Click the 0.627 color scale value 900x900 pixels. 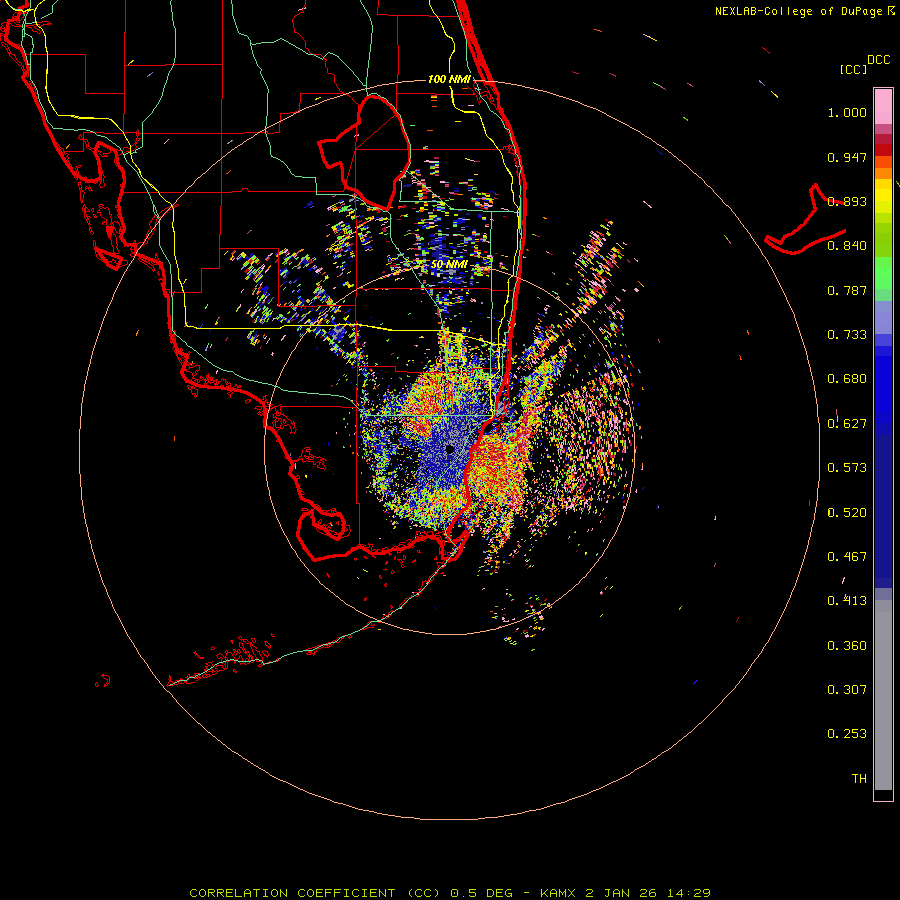tap(847, 424)
